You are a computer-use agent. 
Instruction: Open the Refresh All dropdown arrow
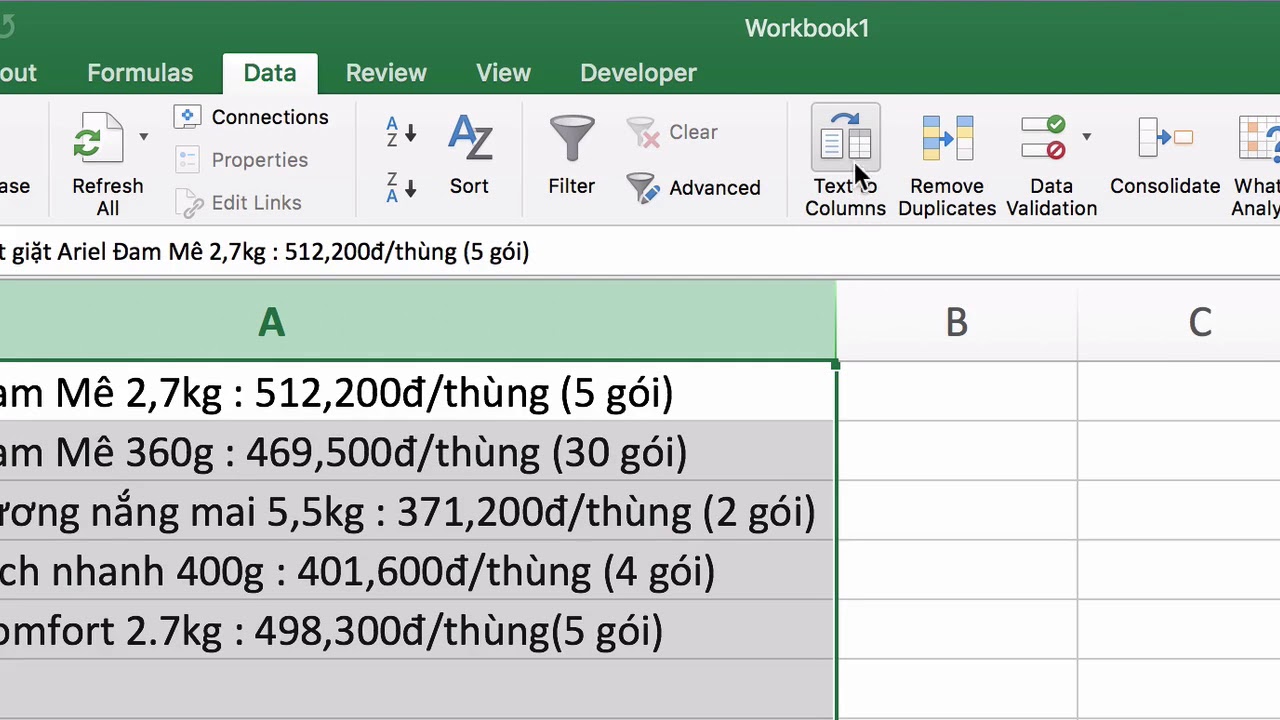[x=143, y=137]
